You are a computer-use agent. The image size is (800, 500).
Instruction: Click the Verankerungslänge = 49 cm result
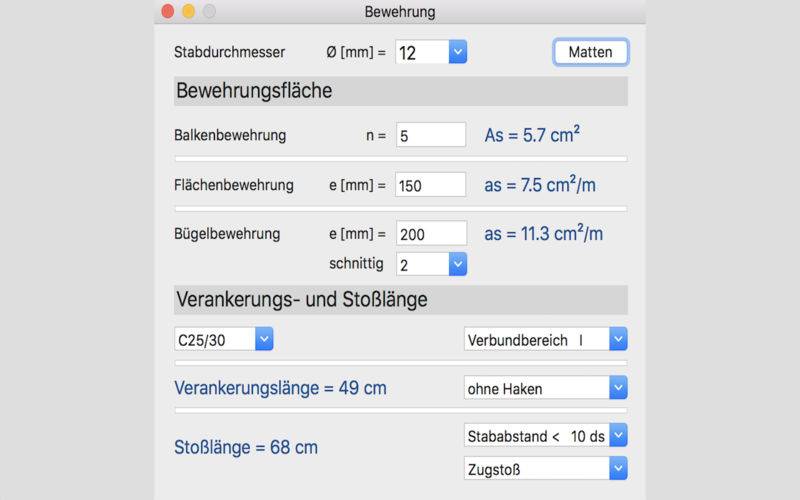click(x=280, y=388)
